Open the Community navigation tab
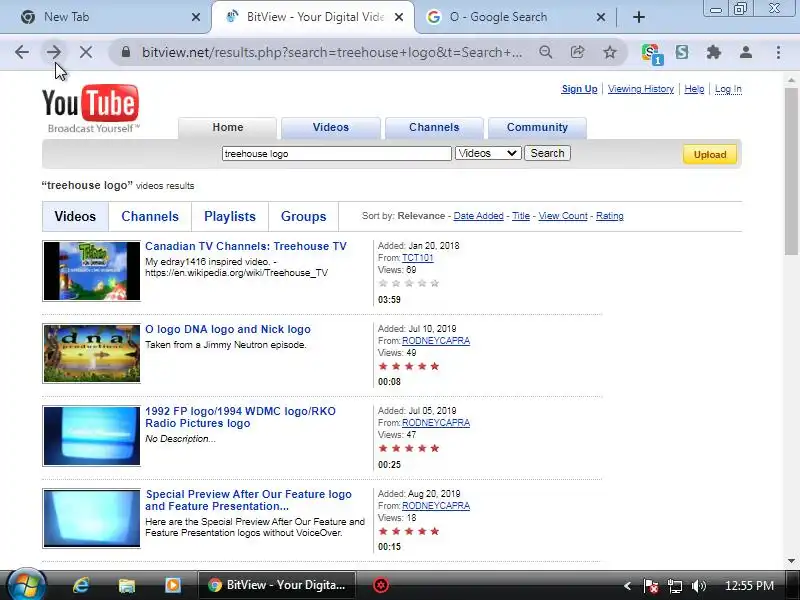 click(x=537, y=128)
